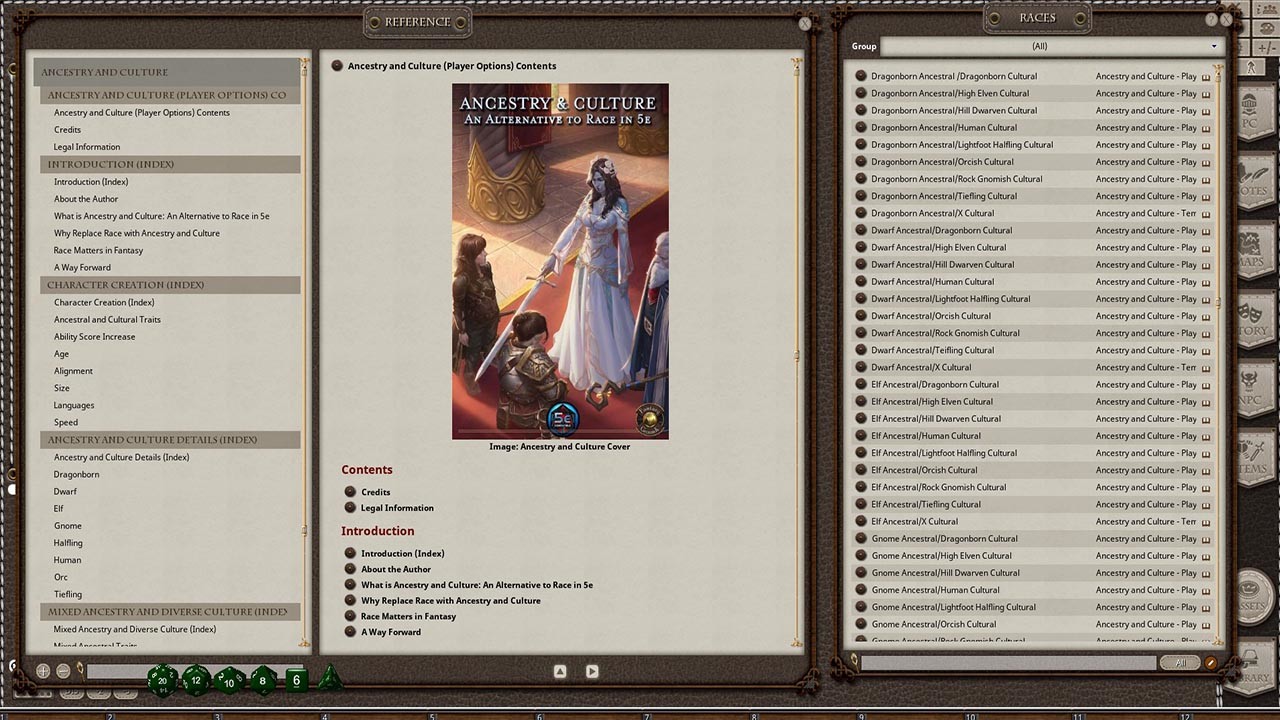The width and height of the screenshot is (1280, 720).
Task: Toggle the All filter in the Races search bar
Action: pos(1181,662)
